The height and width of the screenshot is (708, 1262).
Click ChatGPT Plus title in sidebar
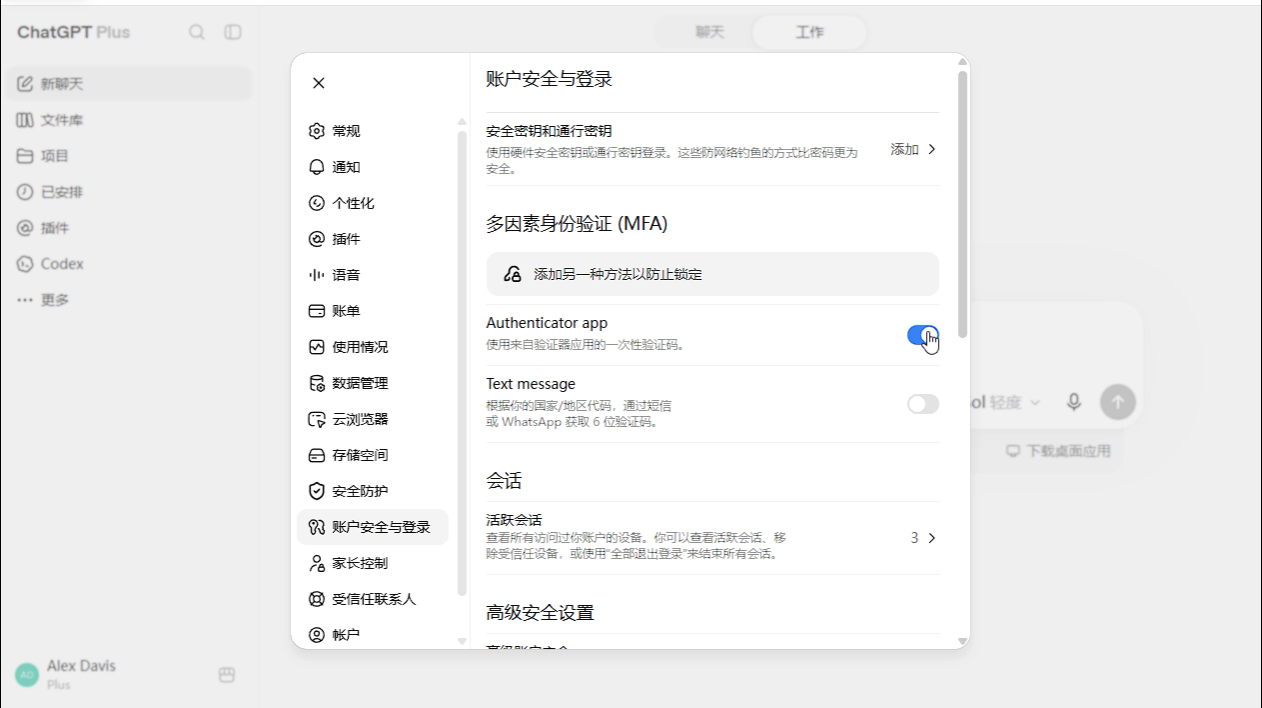tap(73, 32)
